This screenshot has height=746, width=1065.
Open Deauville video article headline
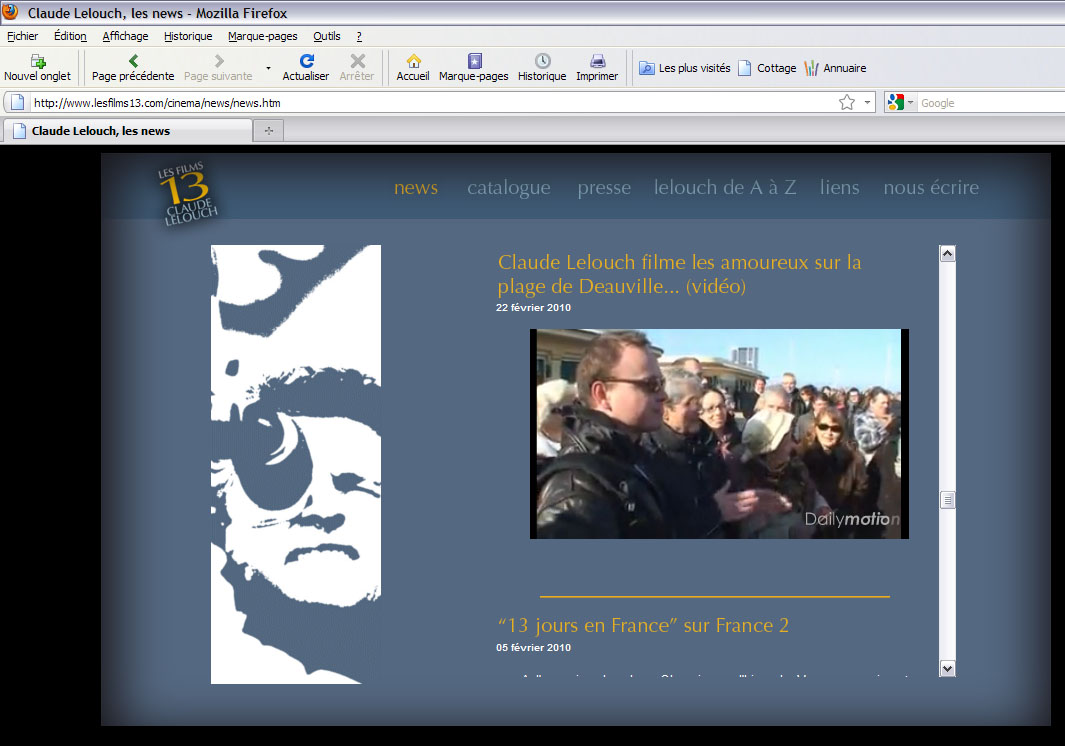[679, 274]
